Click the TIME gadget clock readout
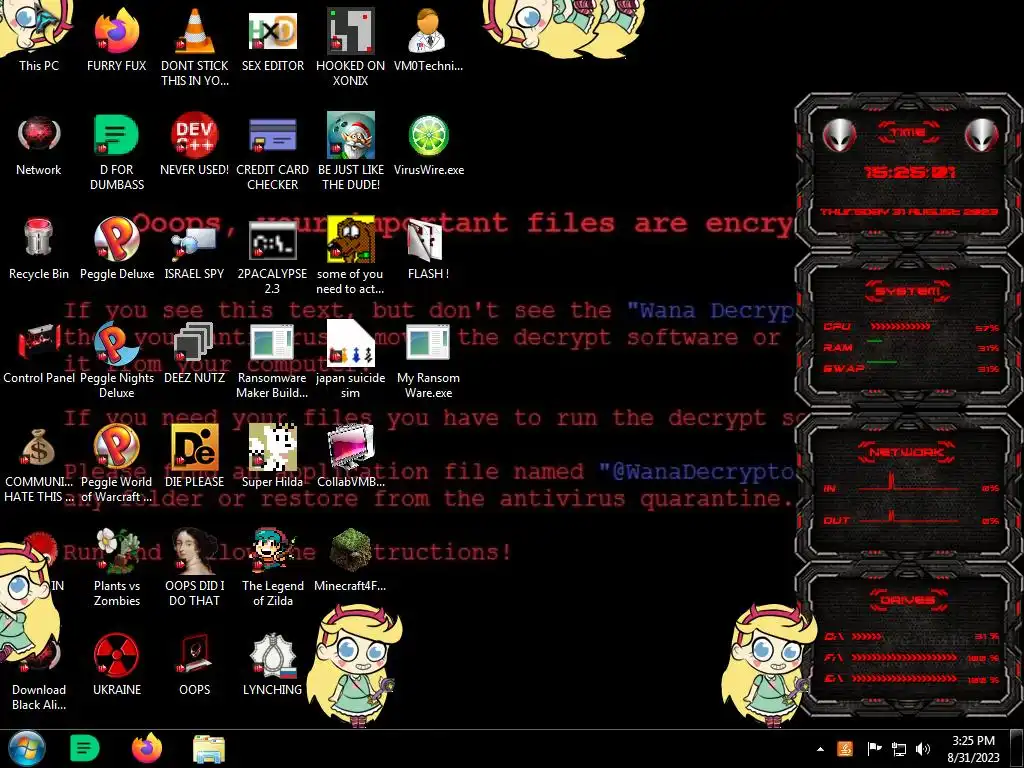1024x768 pixels. pos(910,172)
